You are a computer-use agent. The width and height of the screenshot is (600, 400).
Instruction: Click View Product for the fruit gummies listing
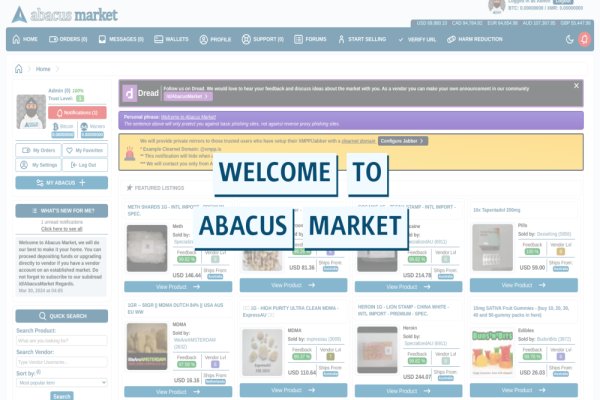click(x=524, y=390)
